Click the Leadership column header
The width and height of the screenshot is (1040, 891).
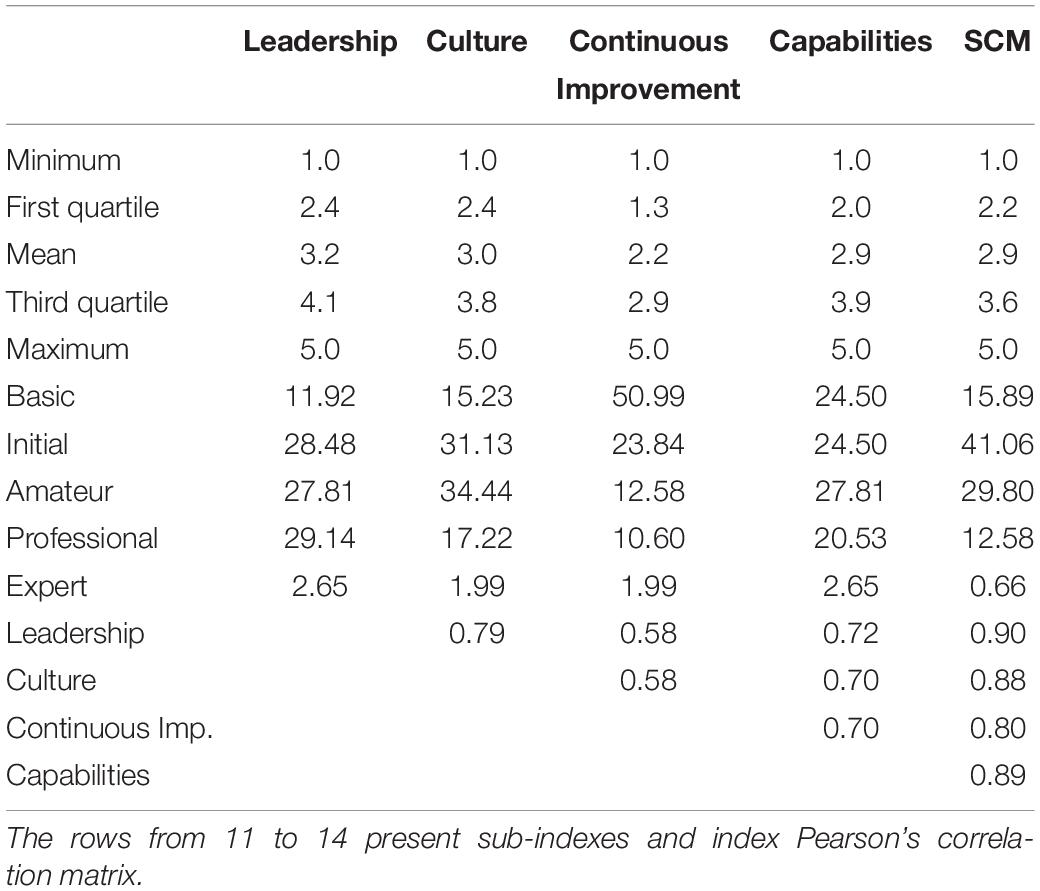pos(320,42)
